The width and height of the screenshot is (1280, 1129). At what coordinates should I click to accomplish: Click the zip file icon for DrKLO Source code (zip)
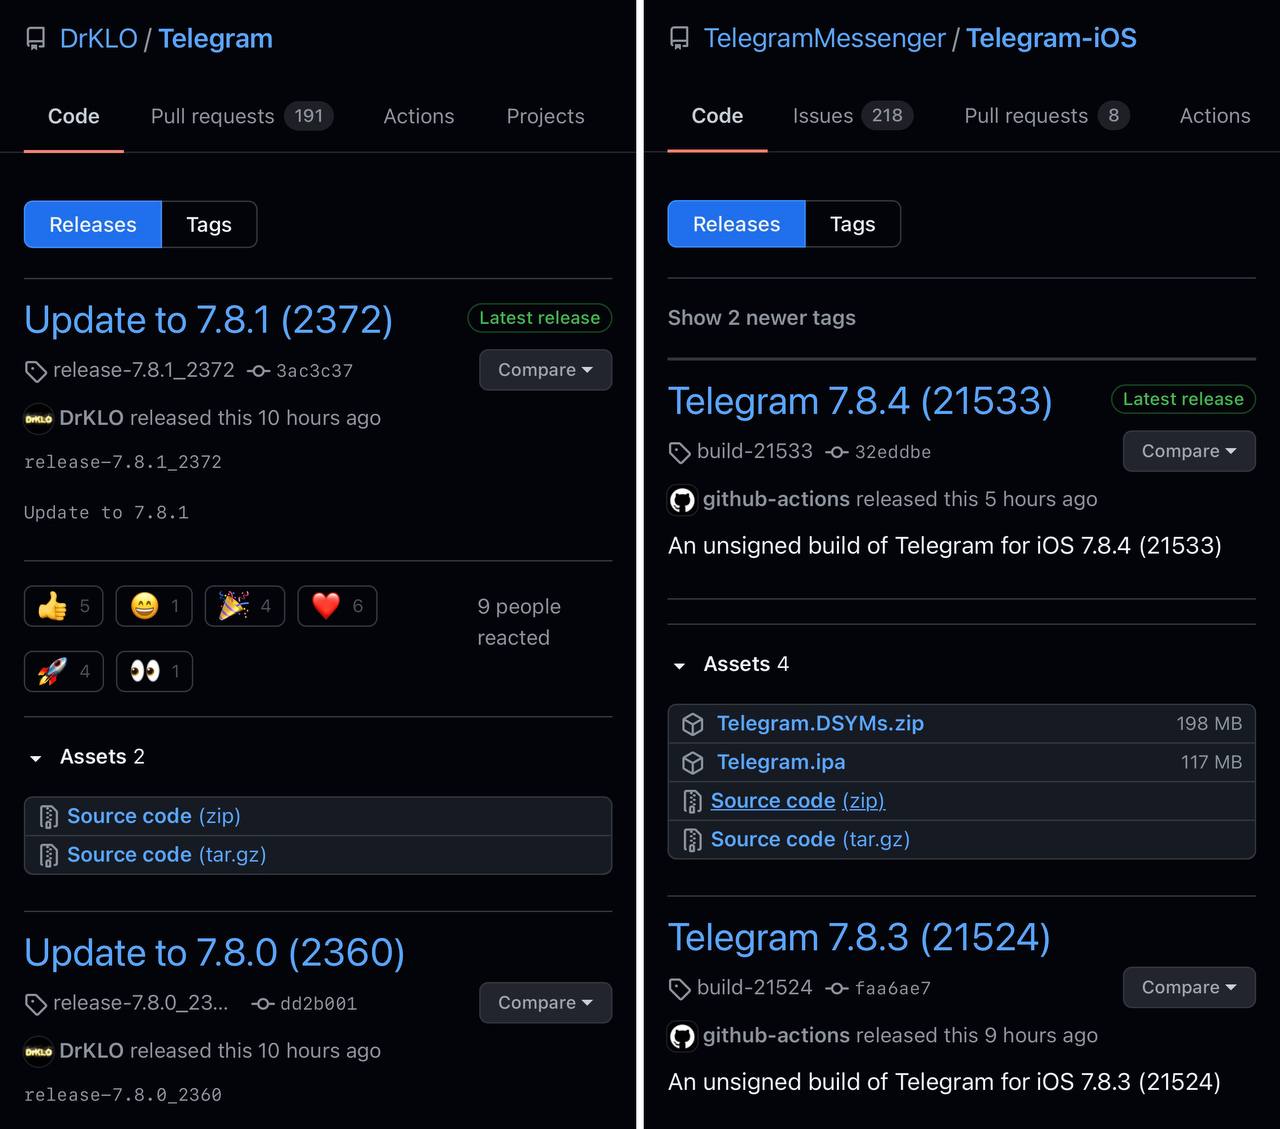[x=48, y=817]
